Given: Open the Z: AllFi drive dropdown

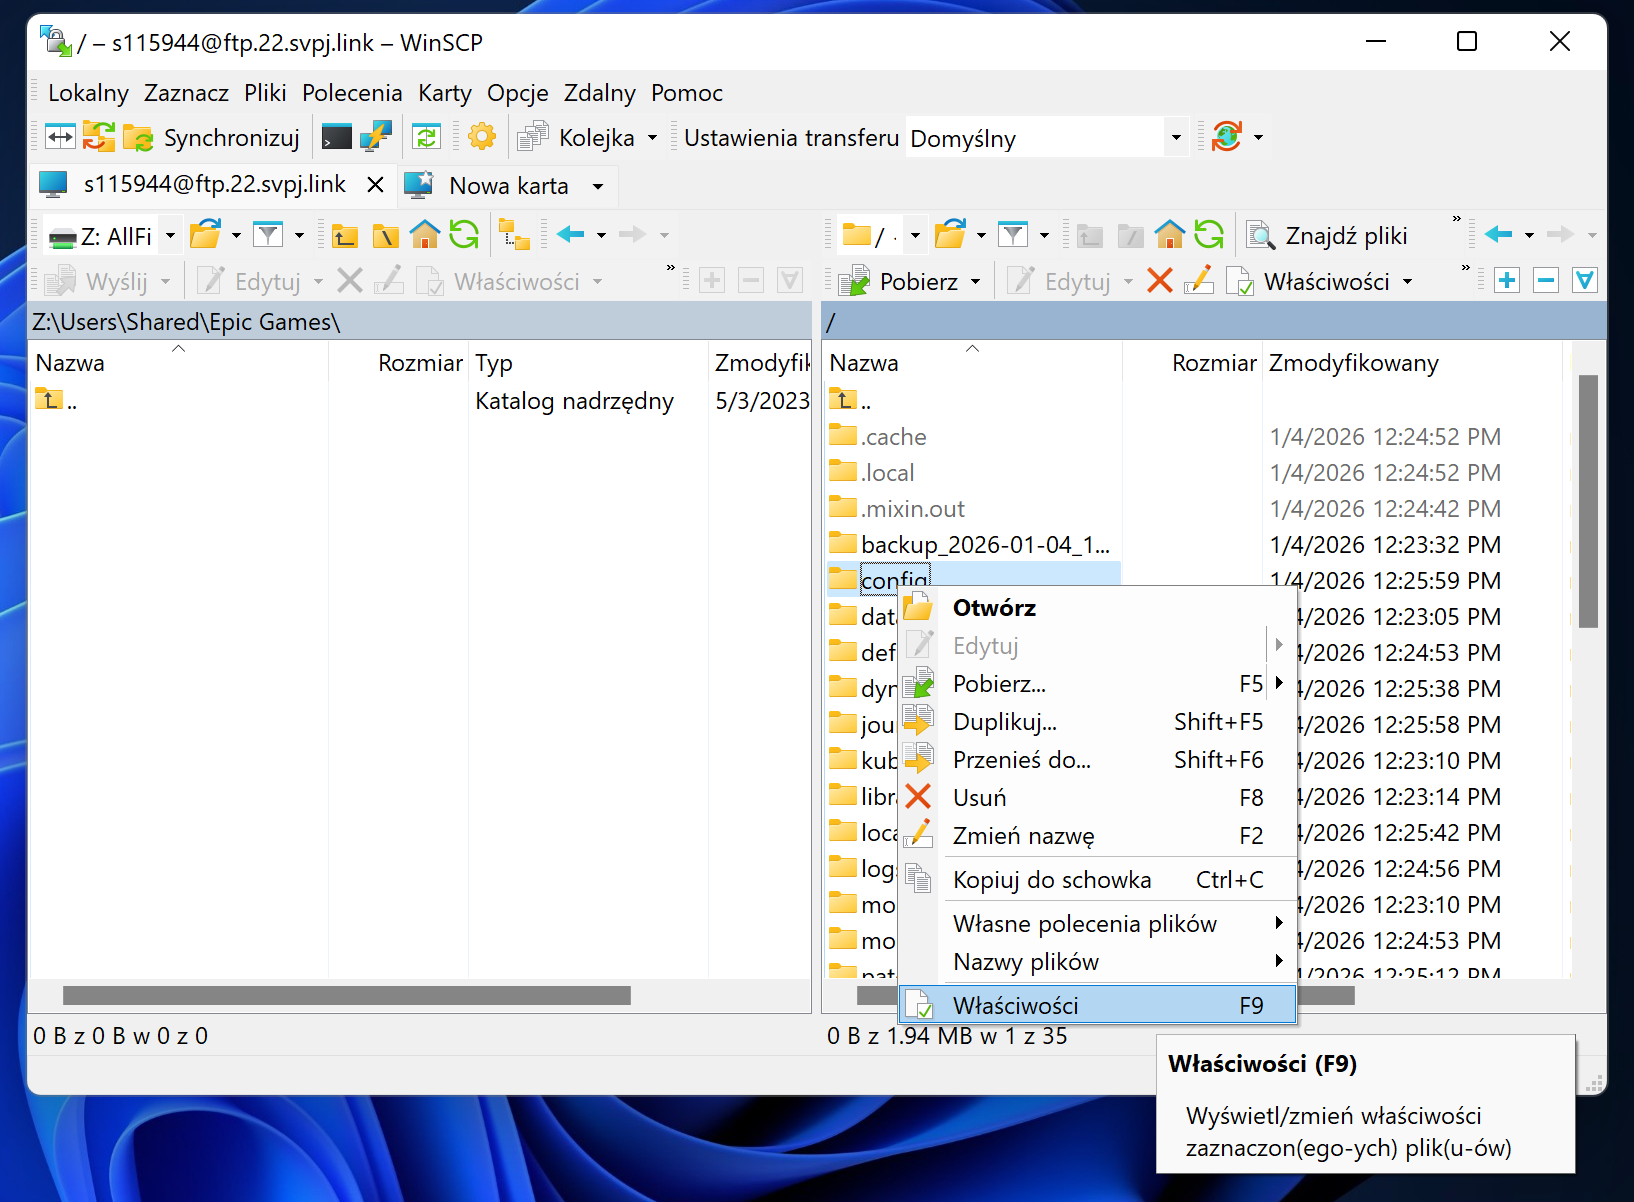Looking at the screenshot, I should (x=170, y=236).
